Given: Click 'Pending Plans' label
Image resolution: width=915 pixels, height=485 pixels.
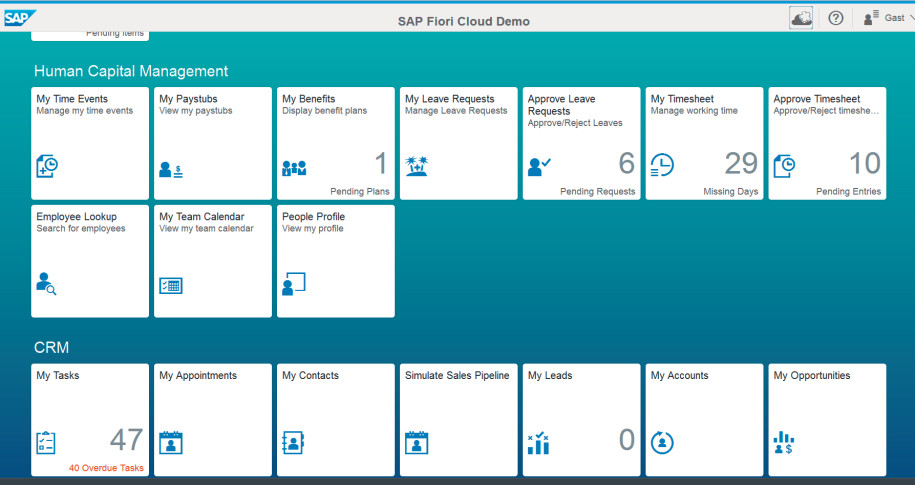Looking at the screenshot, I should [x=359, y=191].
